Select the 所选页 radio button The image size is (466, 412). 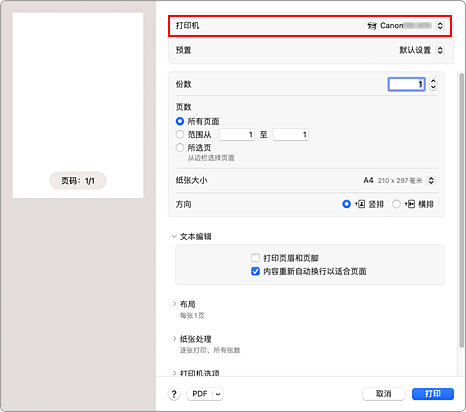click(180, 148)
